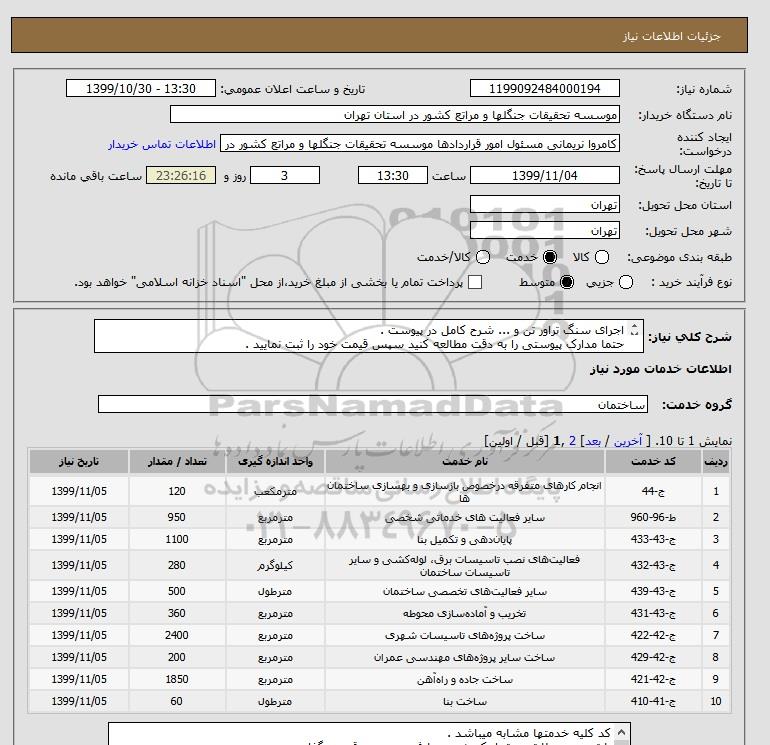Click the deadline hour field 13:30

(x=393, y=175)
